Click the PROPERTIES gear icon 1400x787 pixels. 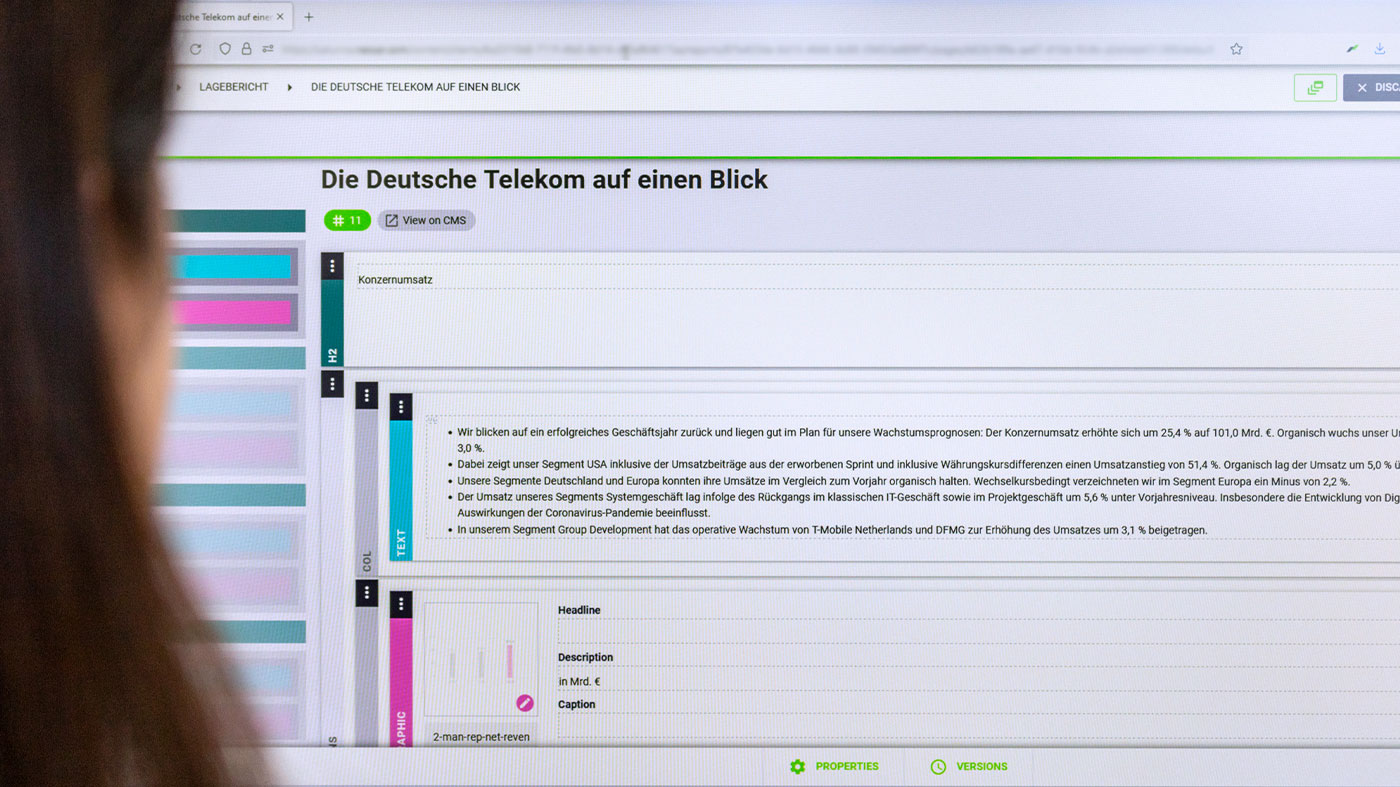[x=797, y=767]
